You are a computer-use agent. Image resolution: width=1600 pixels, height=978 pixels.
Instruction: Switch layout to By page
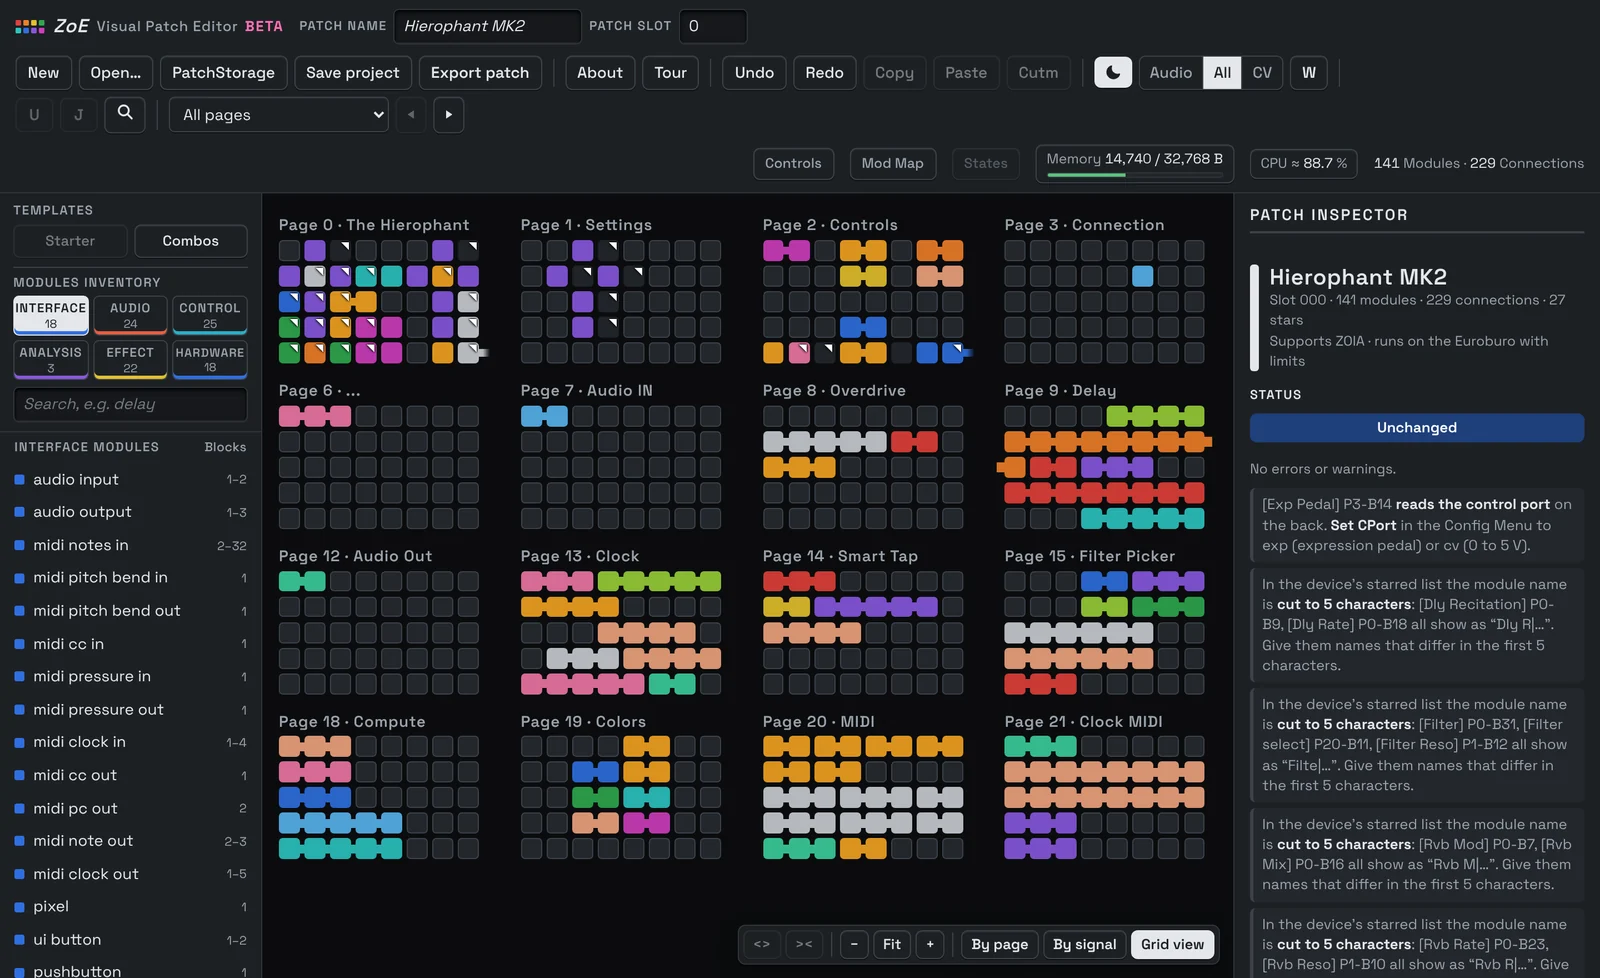coord(1000,944)
